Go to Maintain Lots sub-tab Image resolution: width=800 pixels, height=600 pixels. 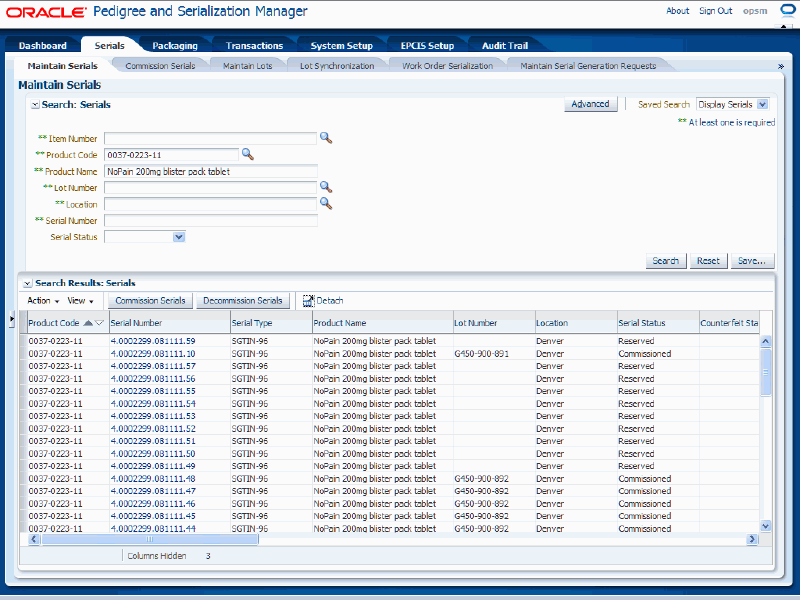247,66
